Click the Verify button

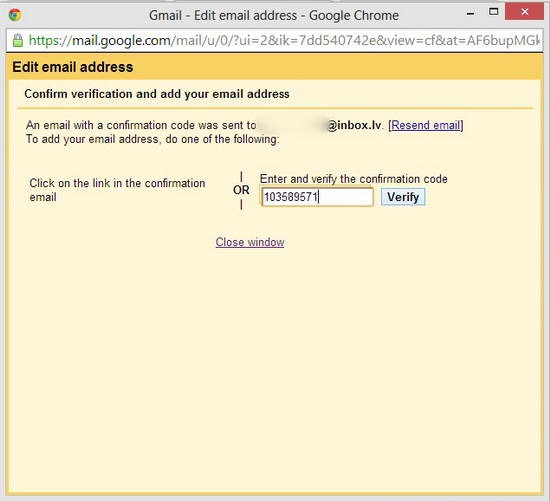coord(403,197)
